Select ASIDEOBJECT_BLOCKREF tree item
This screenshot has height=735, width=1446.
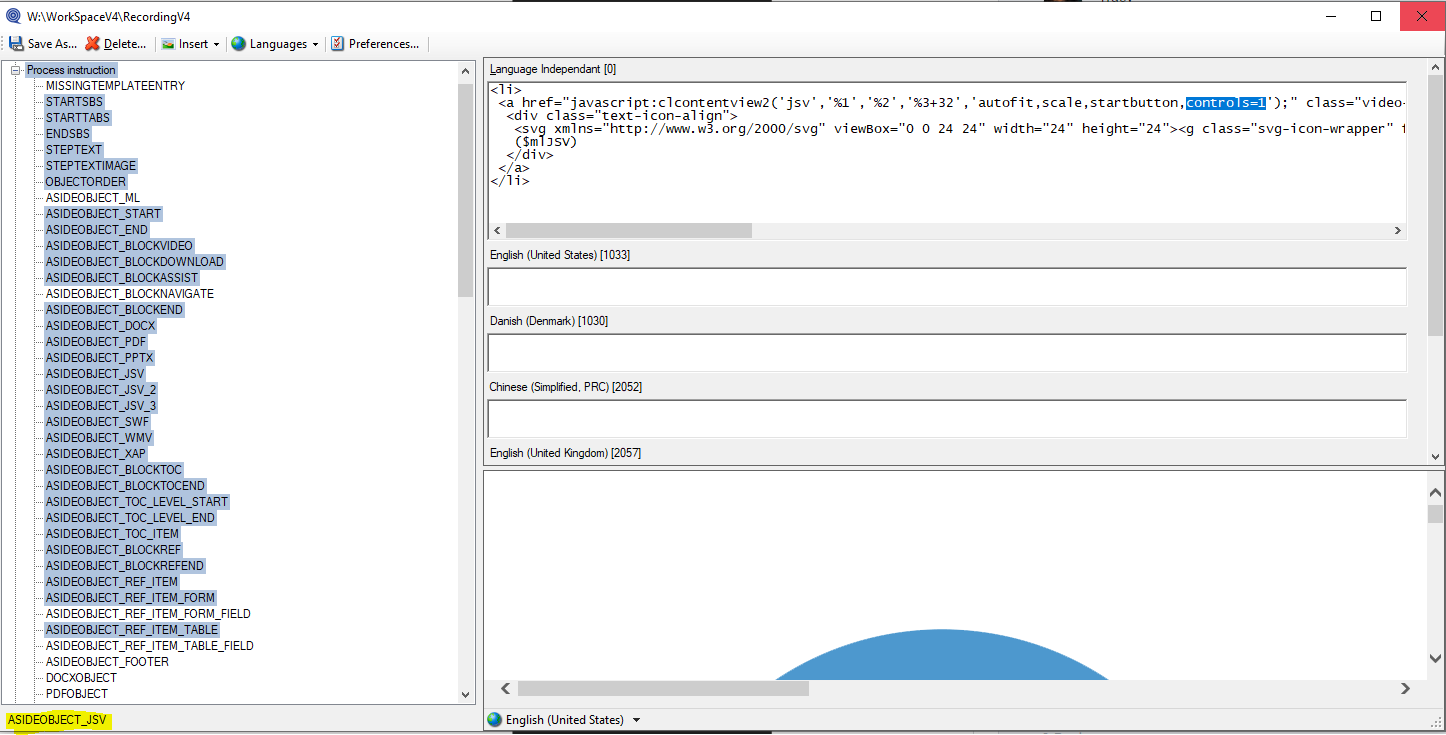tap(113, 550)
